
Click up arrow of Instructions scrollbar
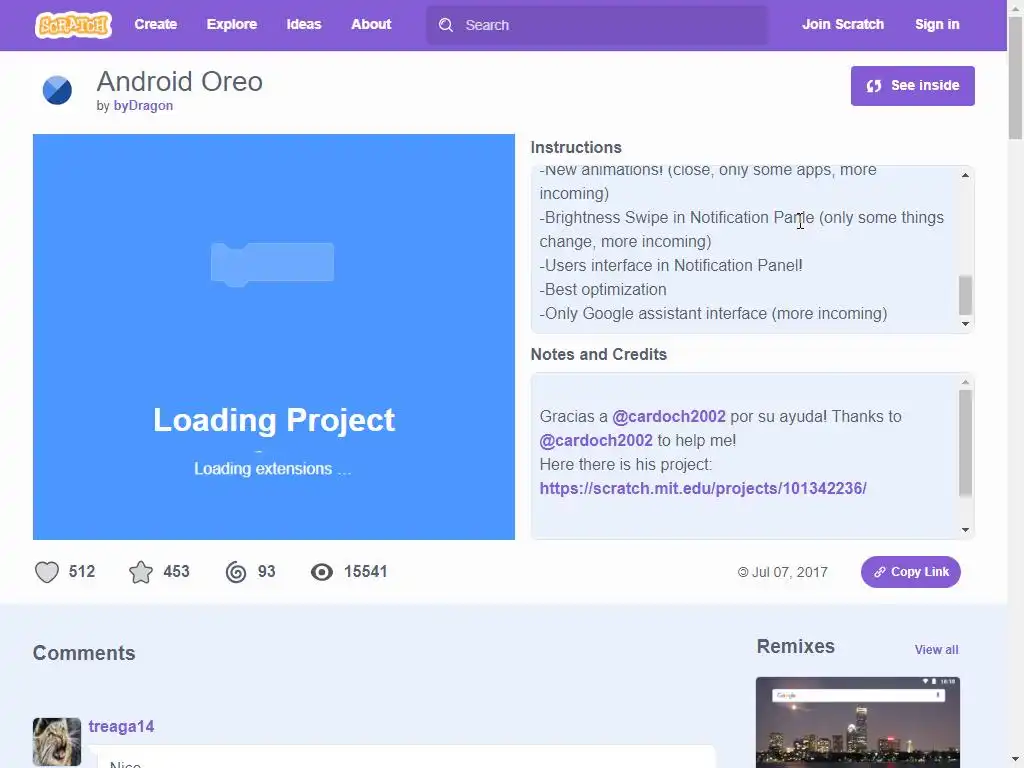coord(965,175)
